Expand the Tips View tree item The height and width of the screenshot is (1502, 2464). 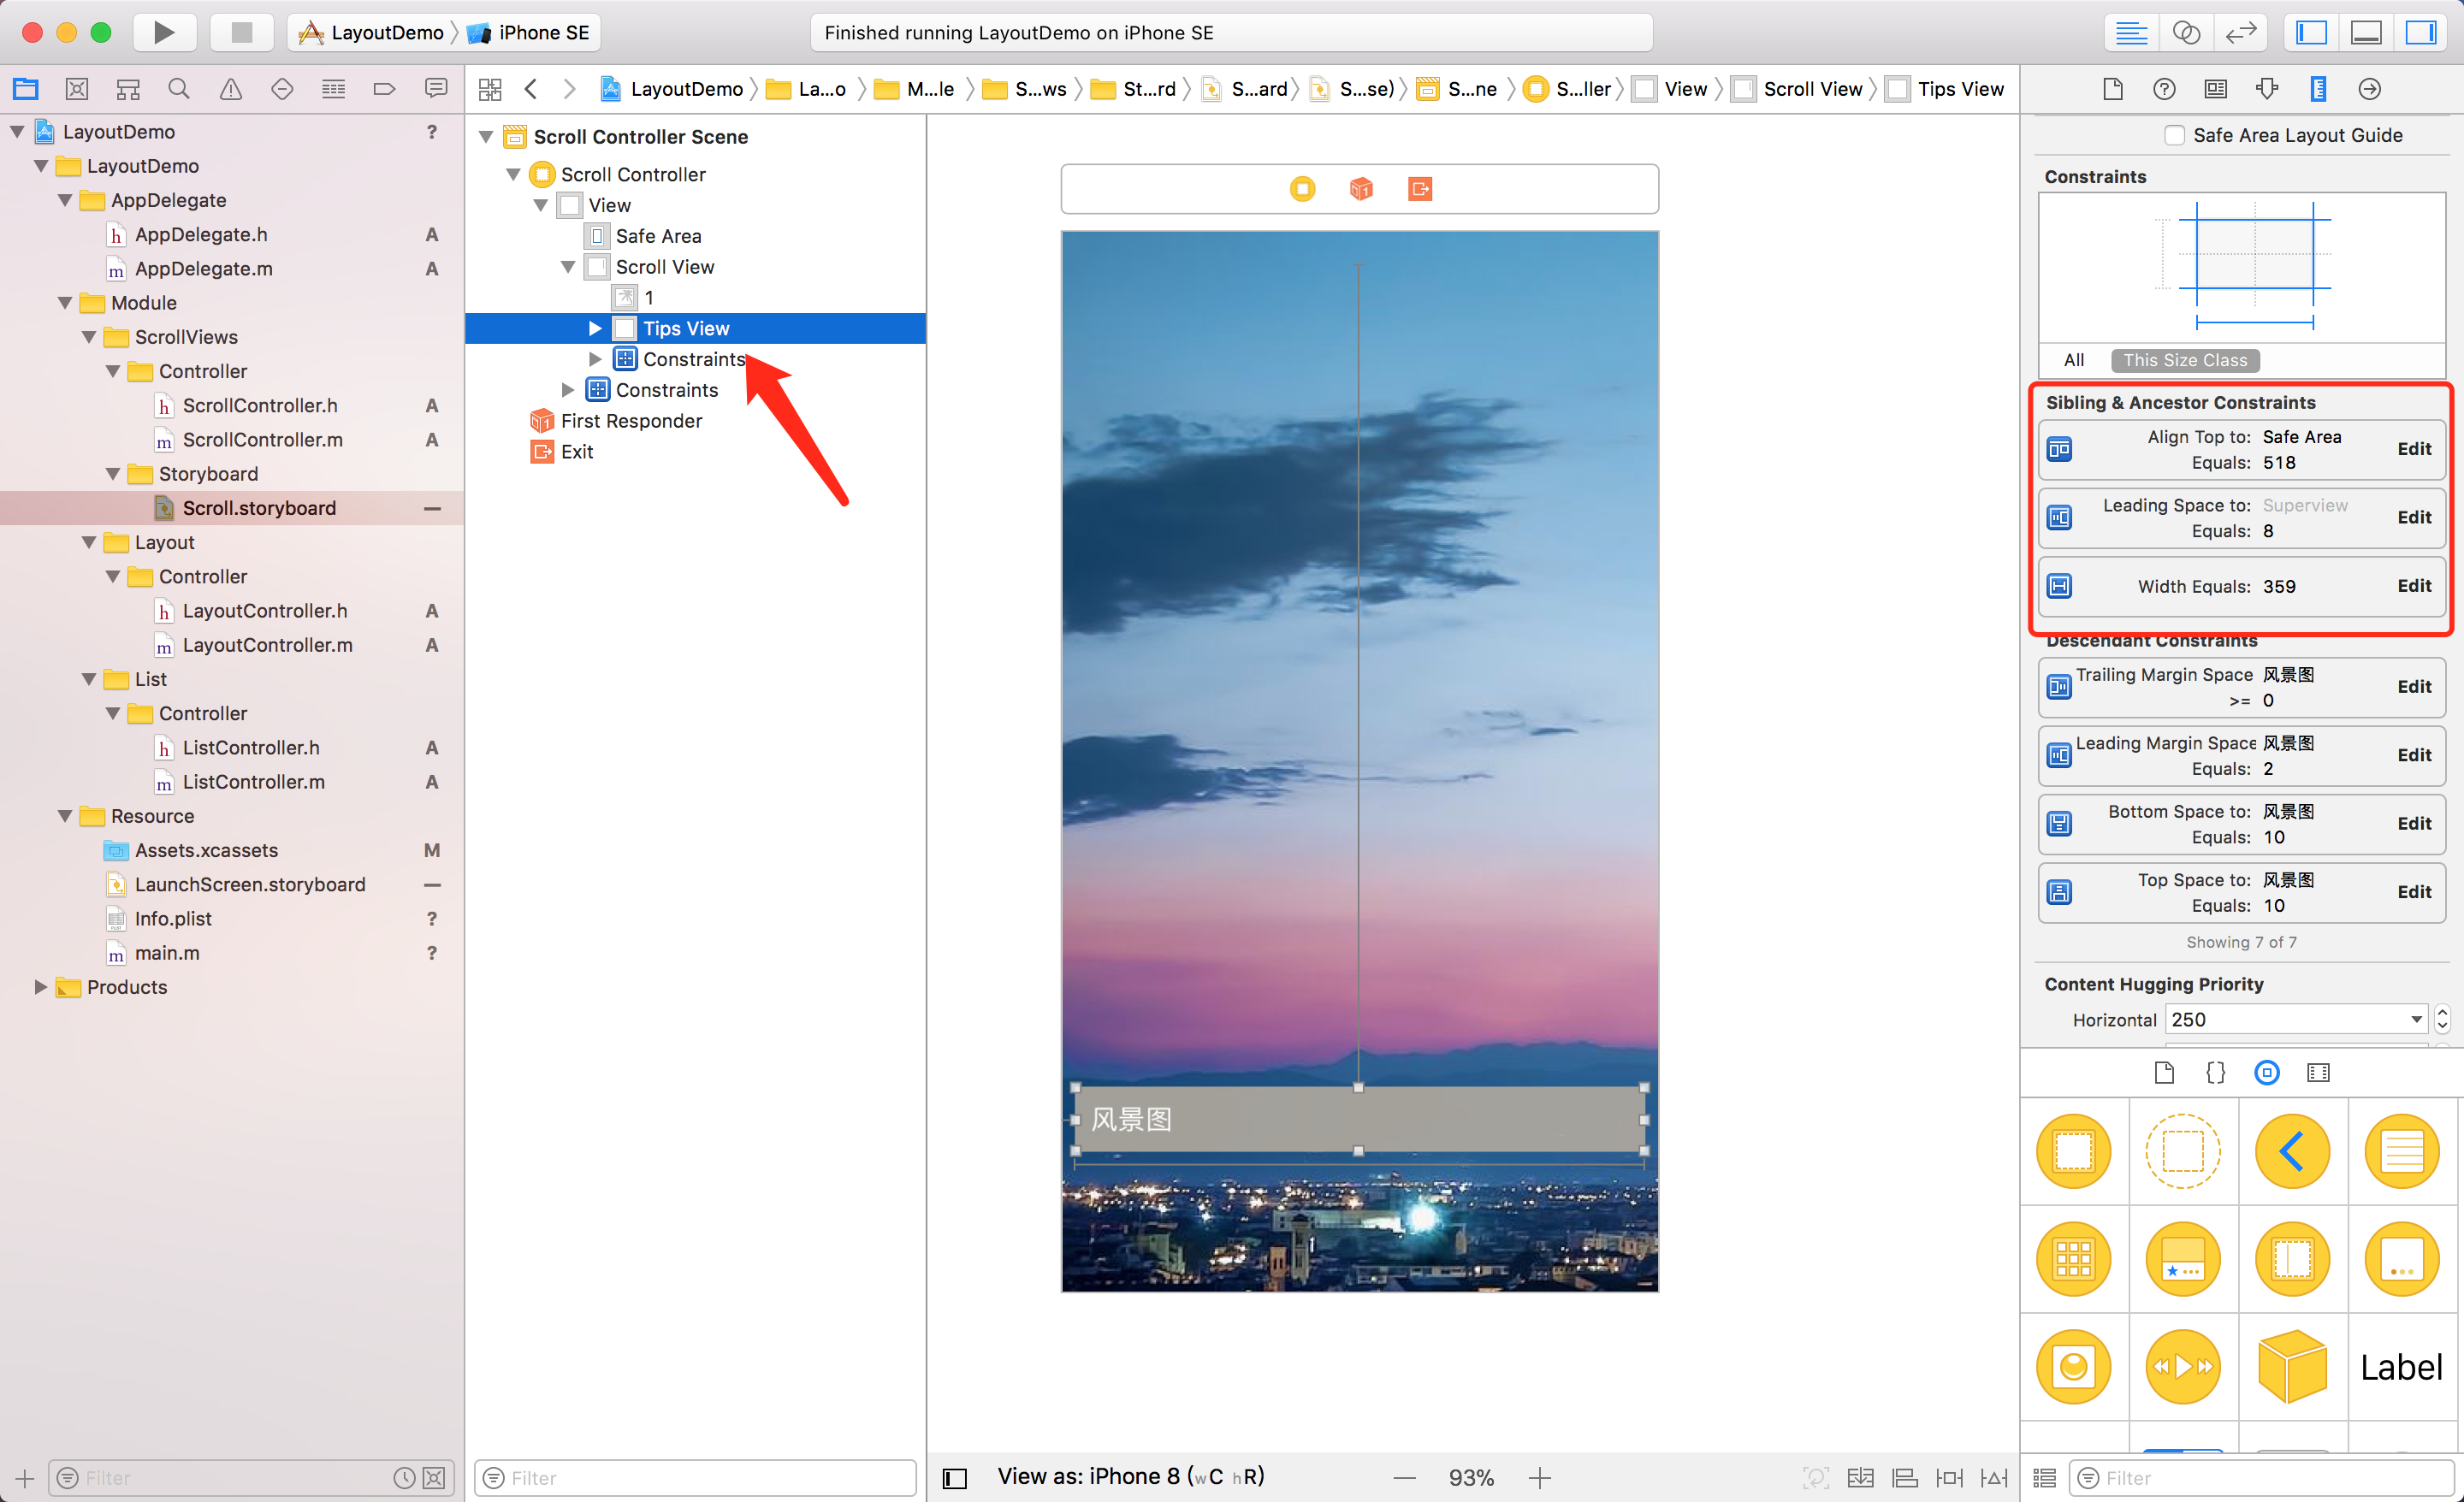coord(595,328)
